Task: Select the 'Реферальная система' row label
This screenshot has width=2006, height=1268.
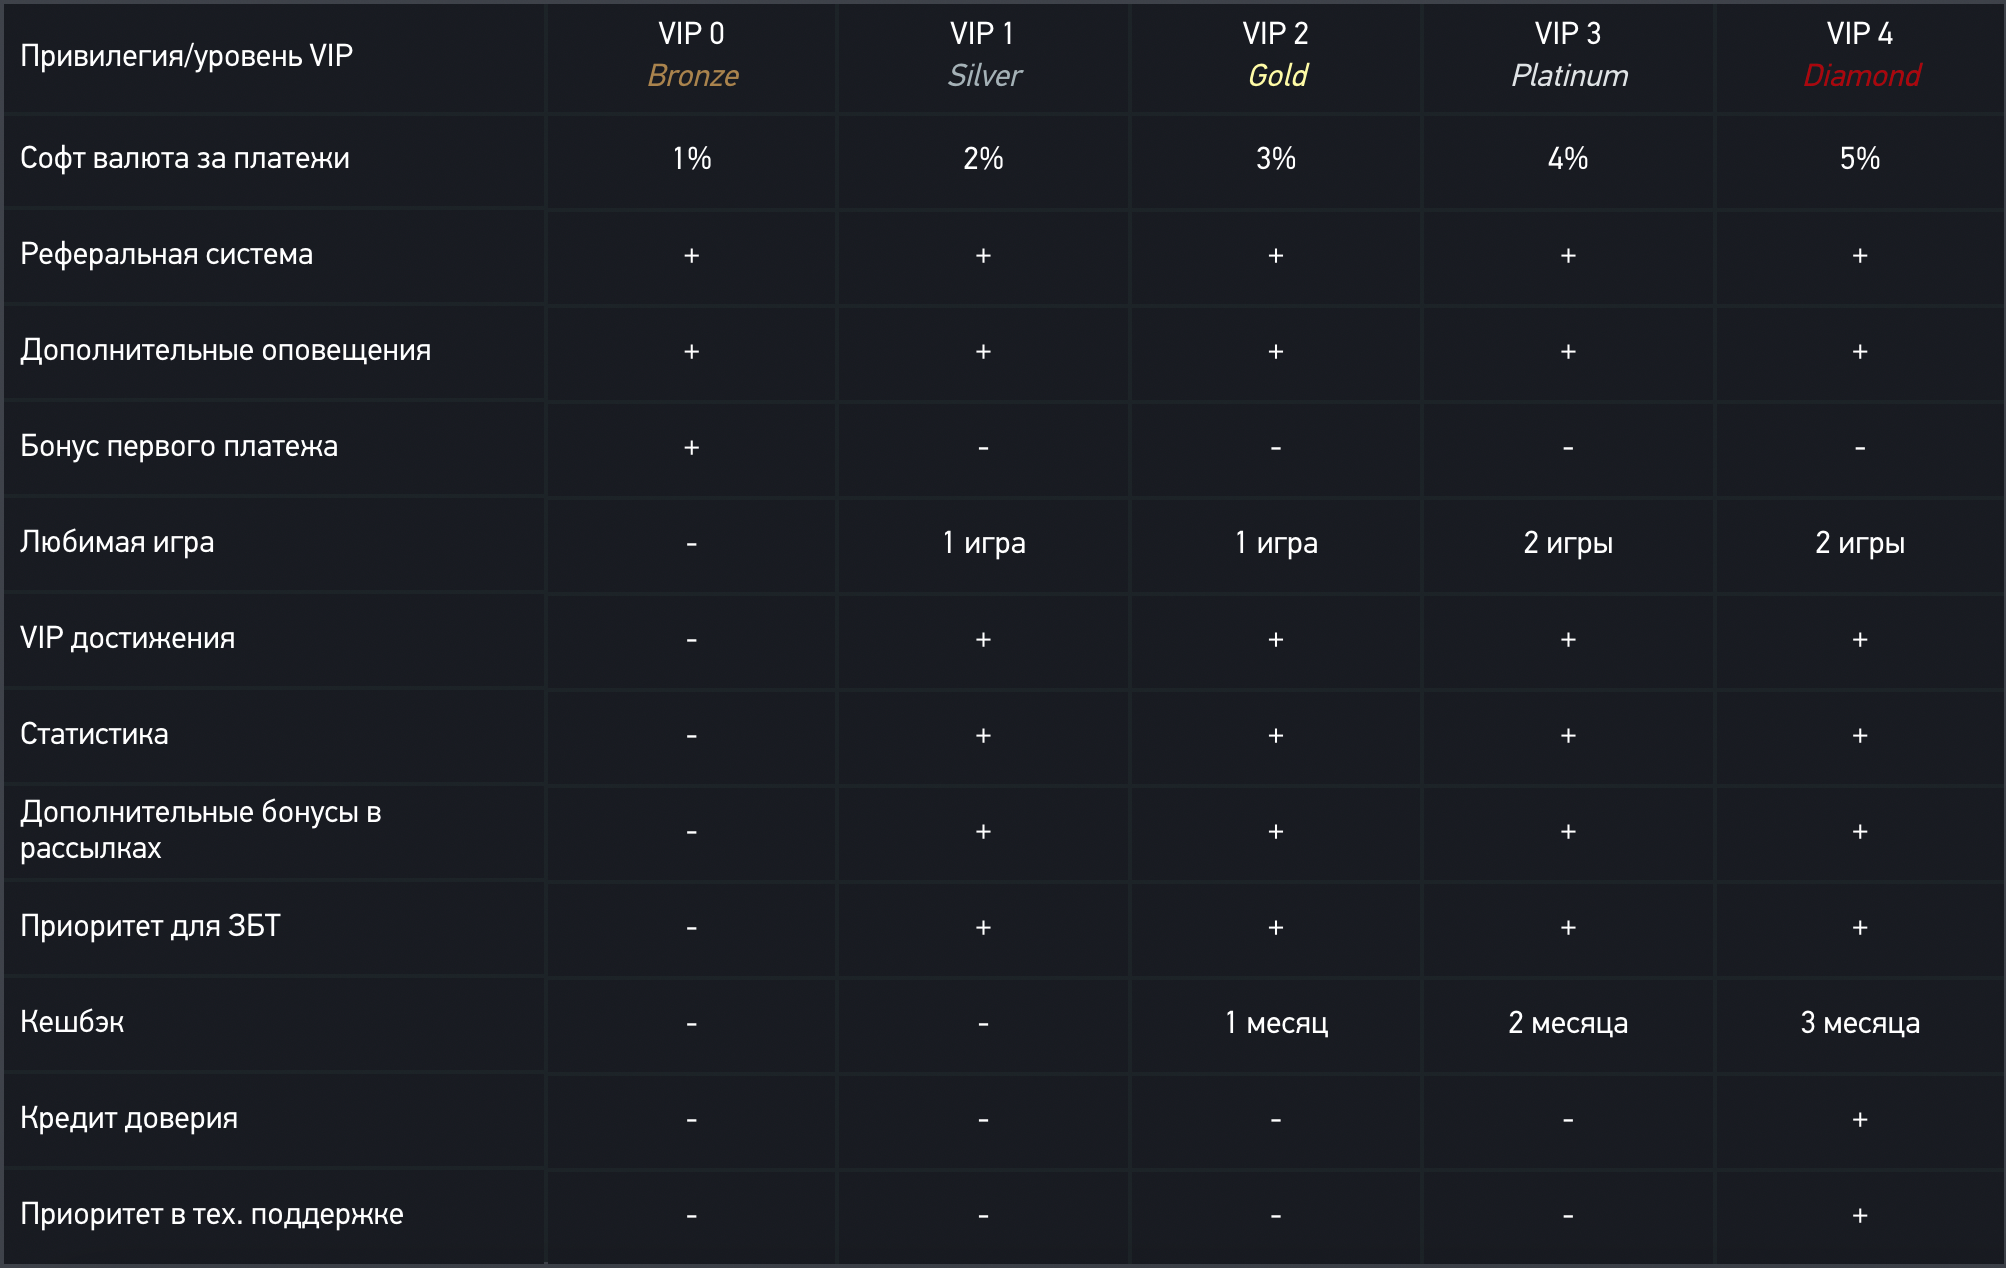Action: click(166, 254)
